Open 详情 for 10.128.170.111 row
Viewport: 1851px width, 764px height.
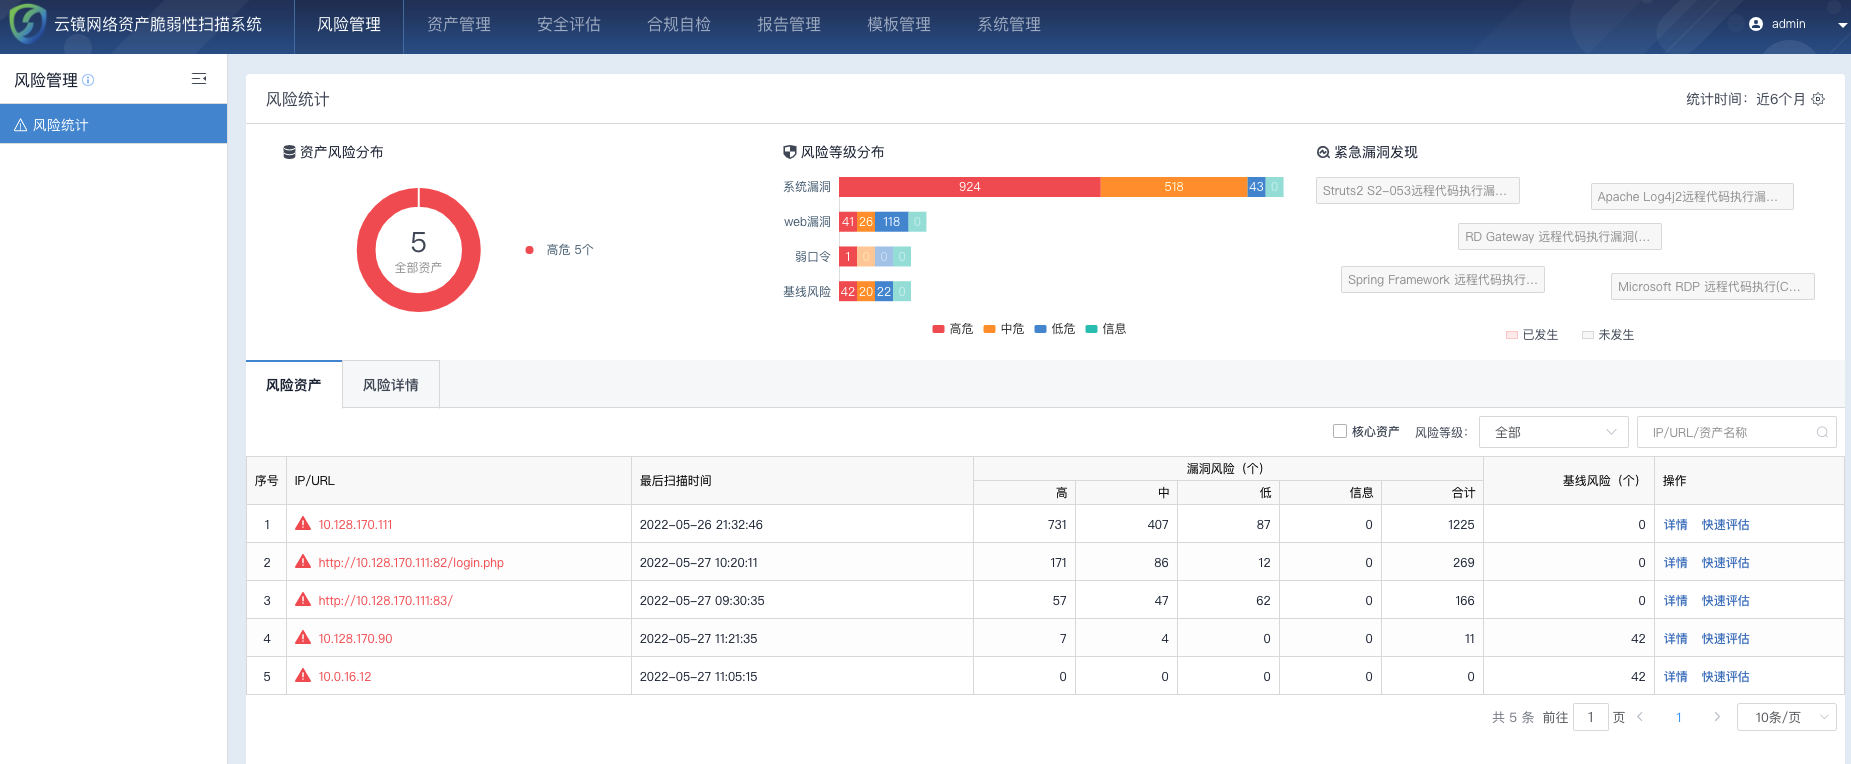click(x=1675, y=525)
